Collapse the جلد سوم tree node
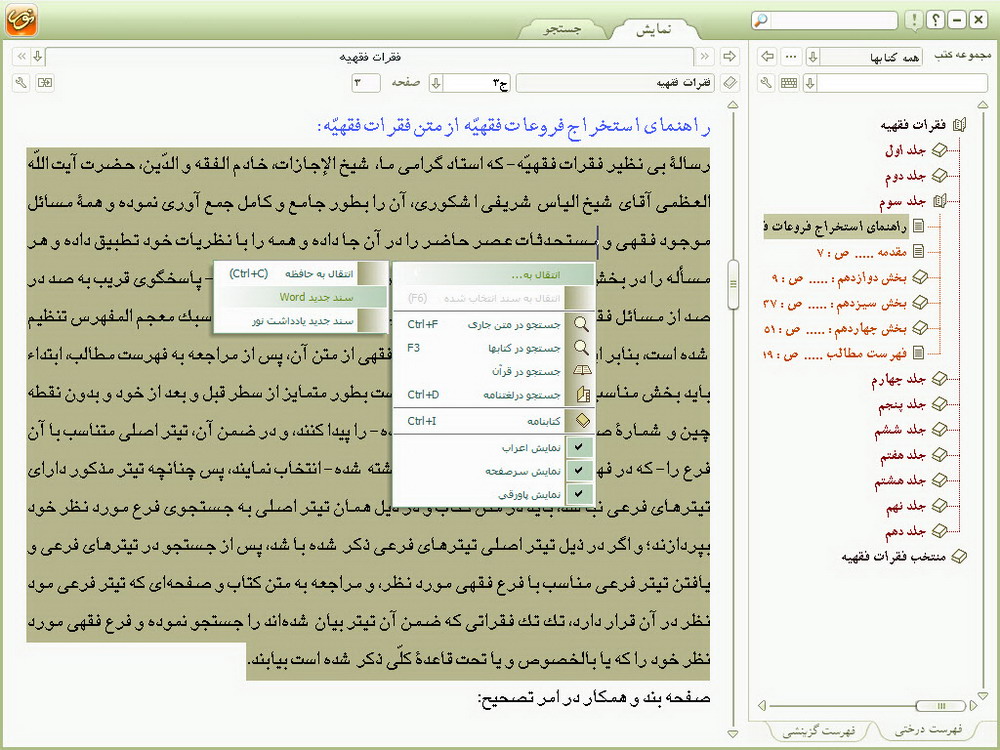The width and height of the screenshot is (1000, 750). (939, 202)
